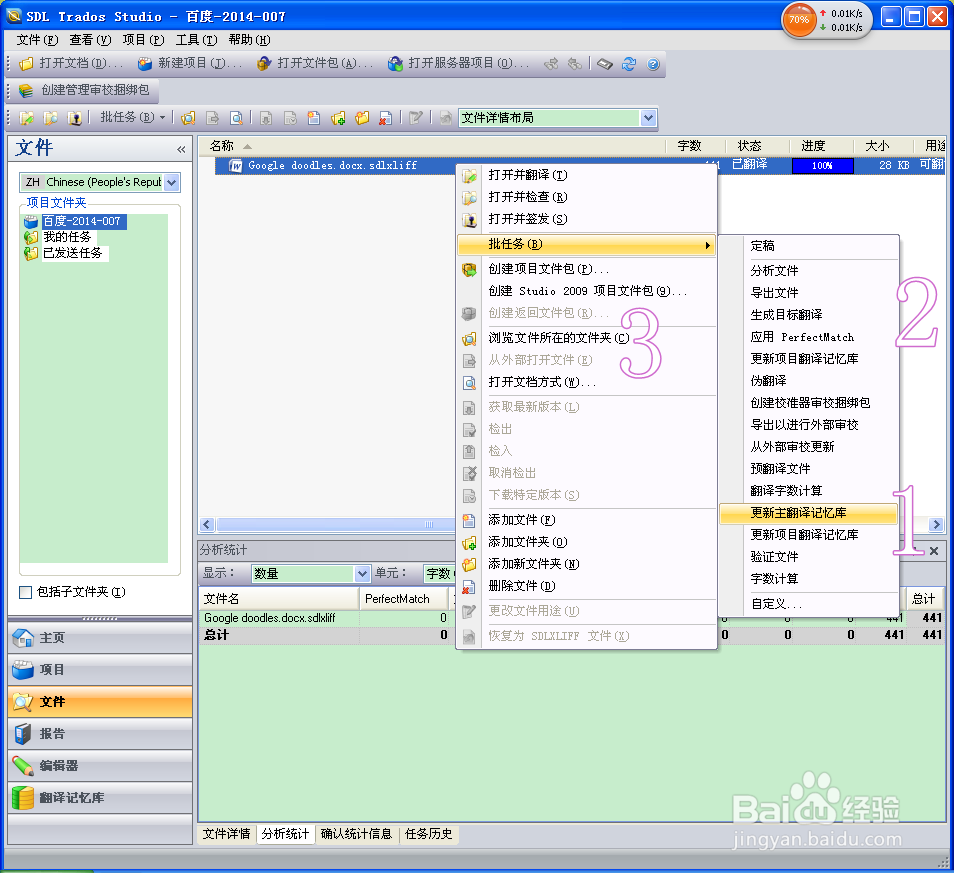
Task: Go to the 项目 navigation view
Action: click(x=100, y=670)
